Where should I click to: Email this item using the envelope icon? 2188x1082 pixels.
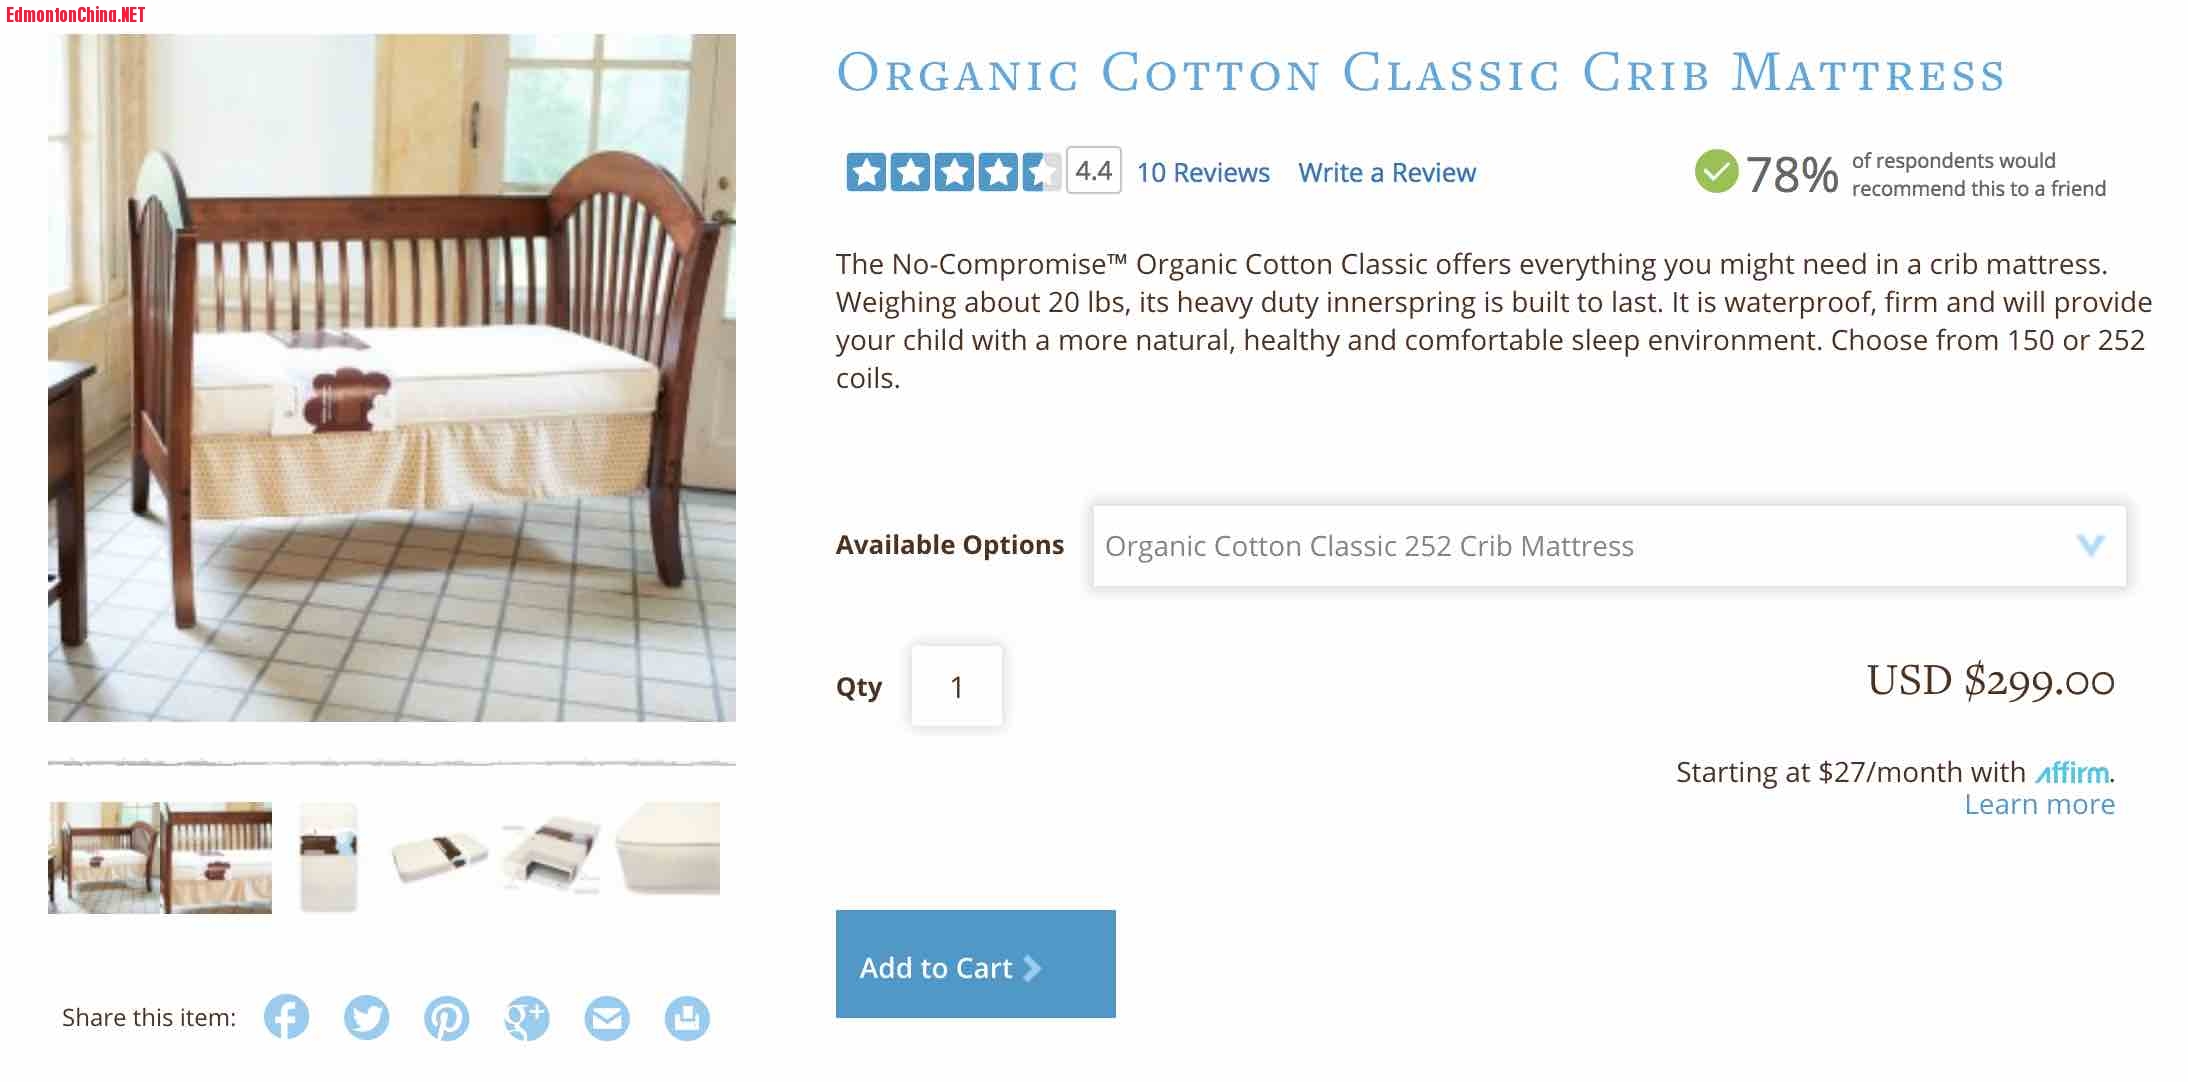[x=607, y=1018]
